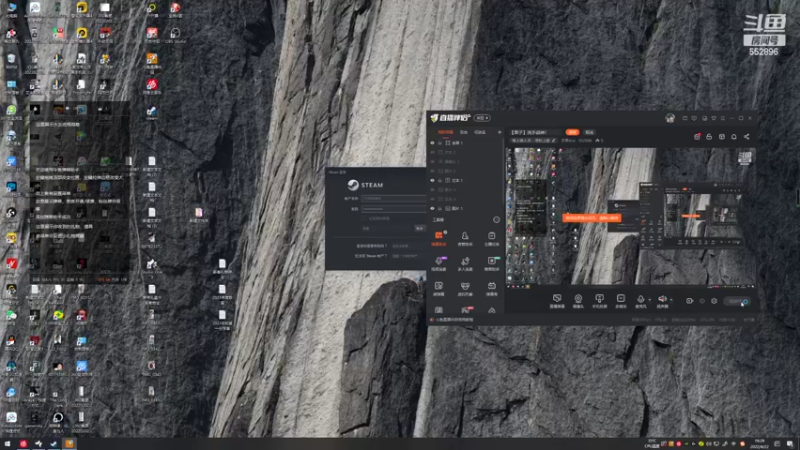Open the mode dropdown beside the logo
The width and height of the screenshot is (800, 450).
click(x=482, y=118)
